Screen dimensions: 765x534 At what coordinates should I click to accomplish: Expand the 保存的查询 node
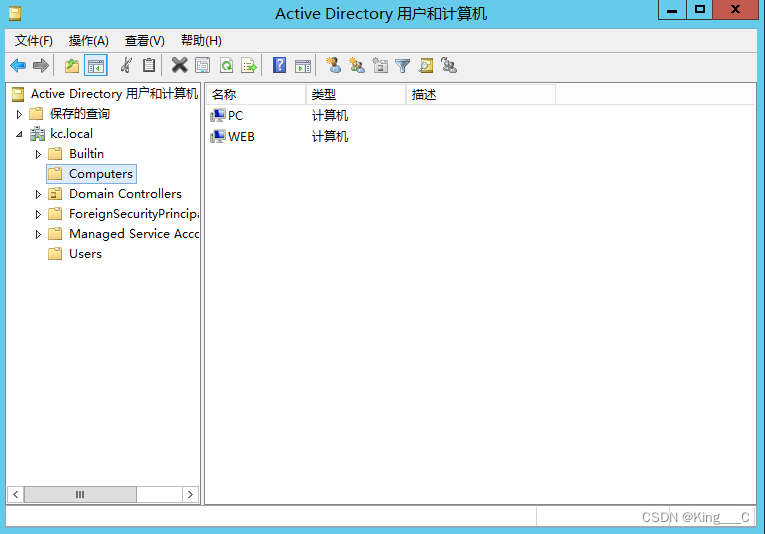[x=19, y=114]
